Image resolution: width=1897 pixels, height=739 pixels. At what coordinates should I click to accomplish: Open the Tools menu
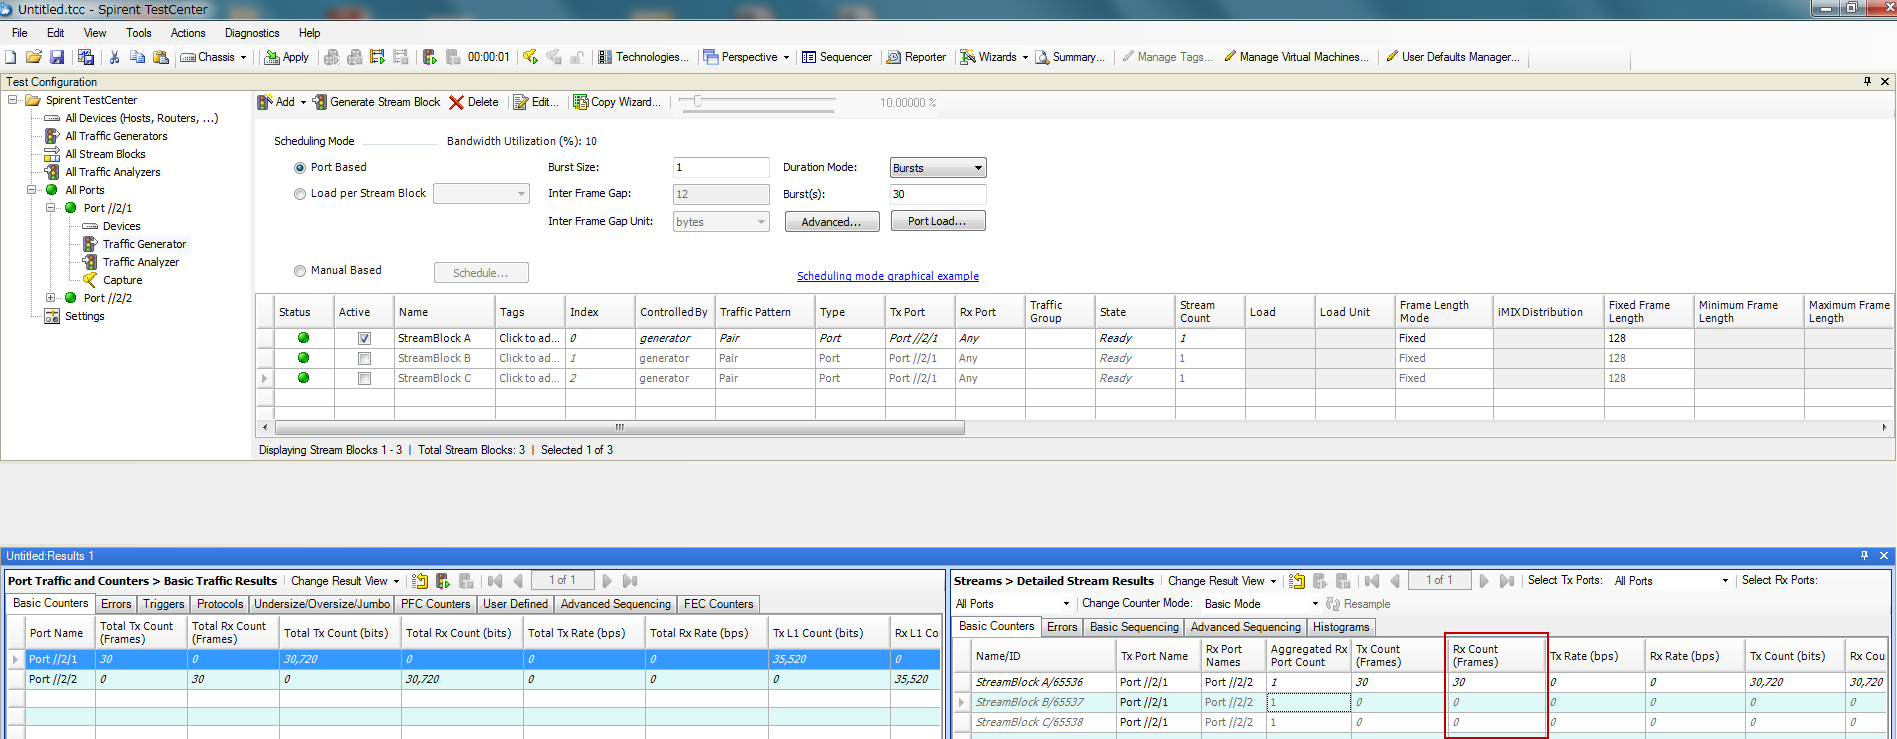[139, 33]
